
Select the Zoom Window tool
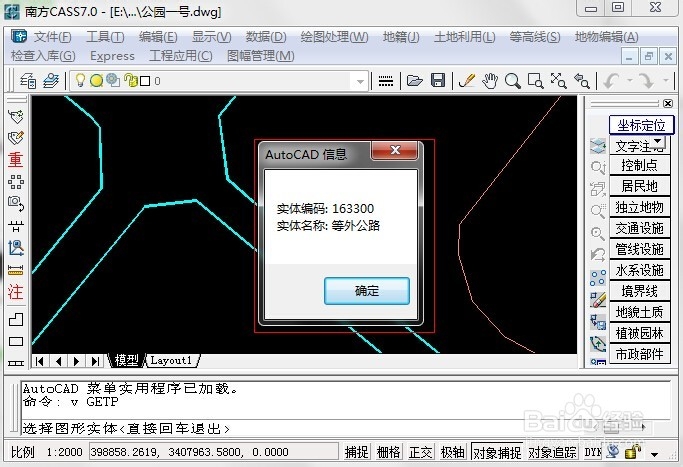(535, 81)
